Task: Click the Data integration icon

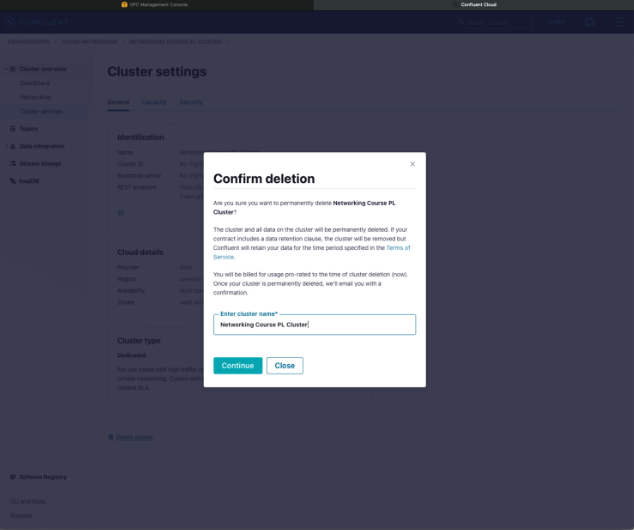Action: click(x=13, y=146)
